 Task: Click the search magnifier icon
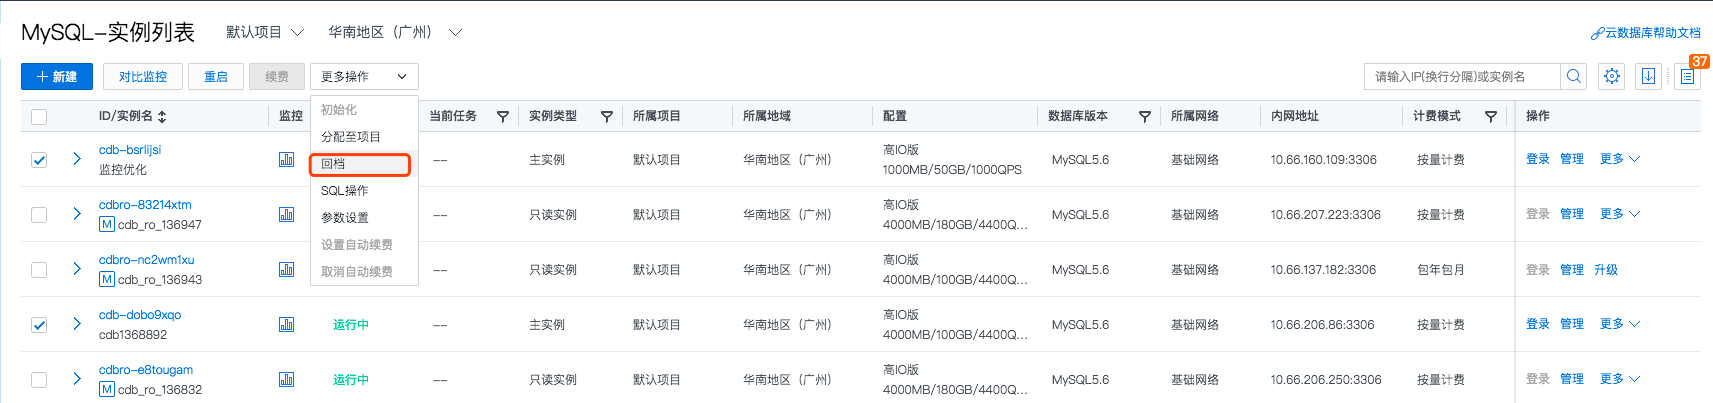pos(1574,76)
